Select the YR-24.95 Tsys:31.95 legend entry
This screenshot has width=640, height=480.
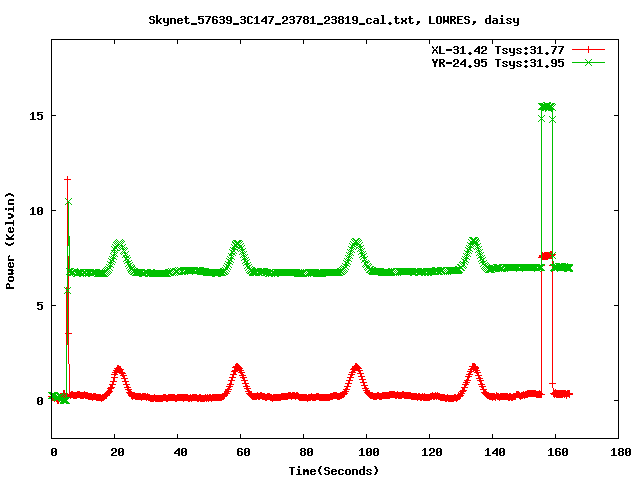tap(498, 63)
